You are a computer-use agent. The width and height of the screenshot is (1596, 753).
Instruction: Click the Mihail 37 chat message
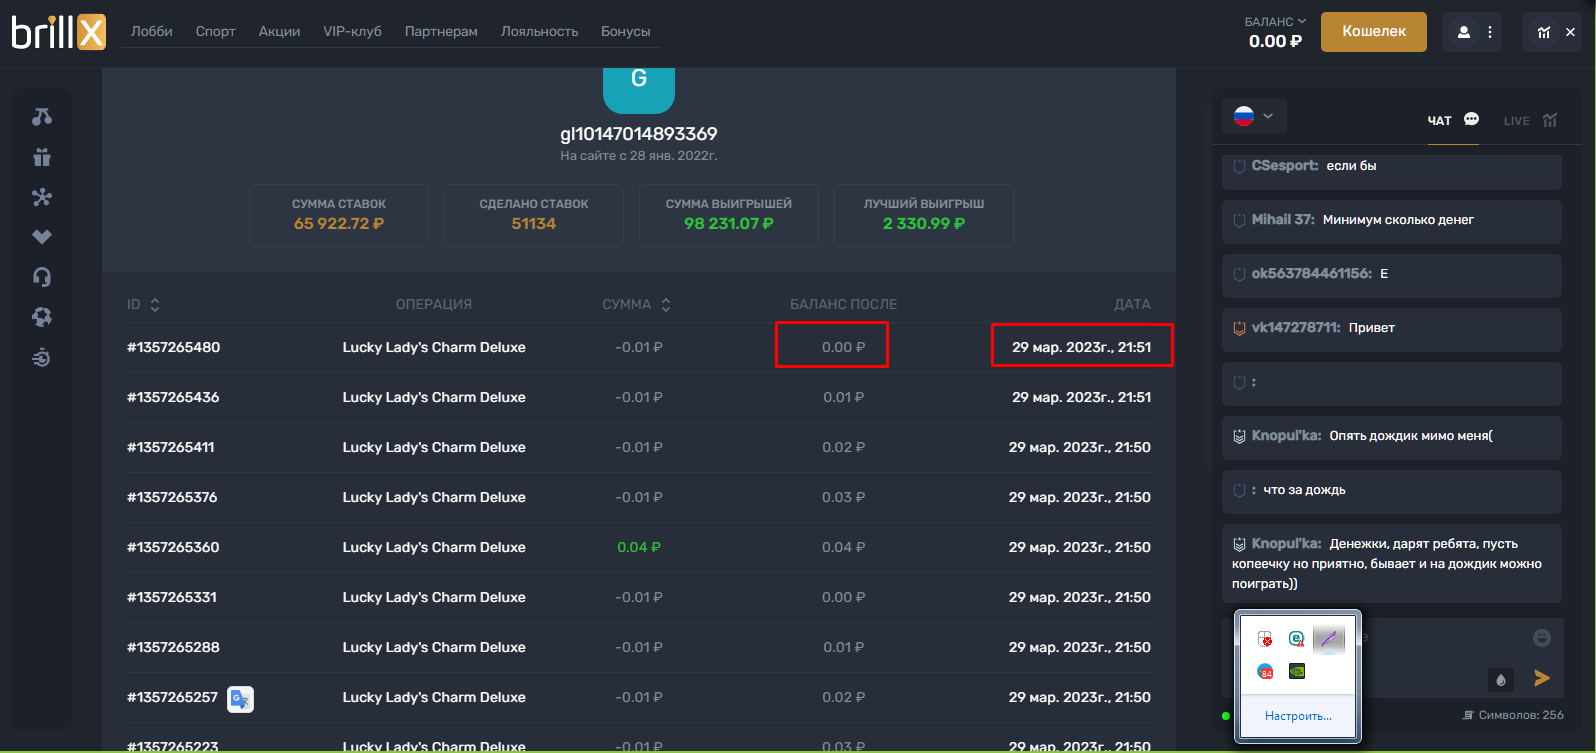1392,221
